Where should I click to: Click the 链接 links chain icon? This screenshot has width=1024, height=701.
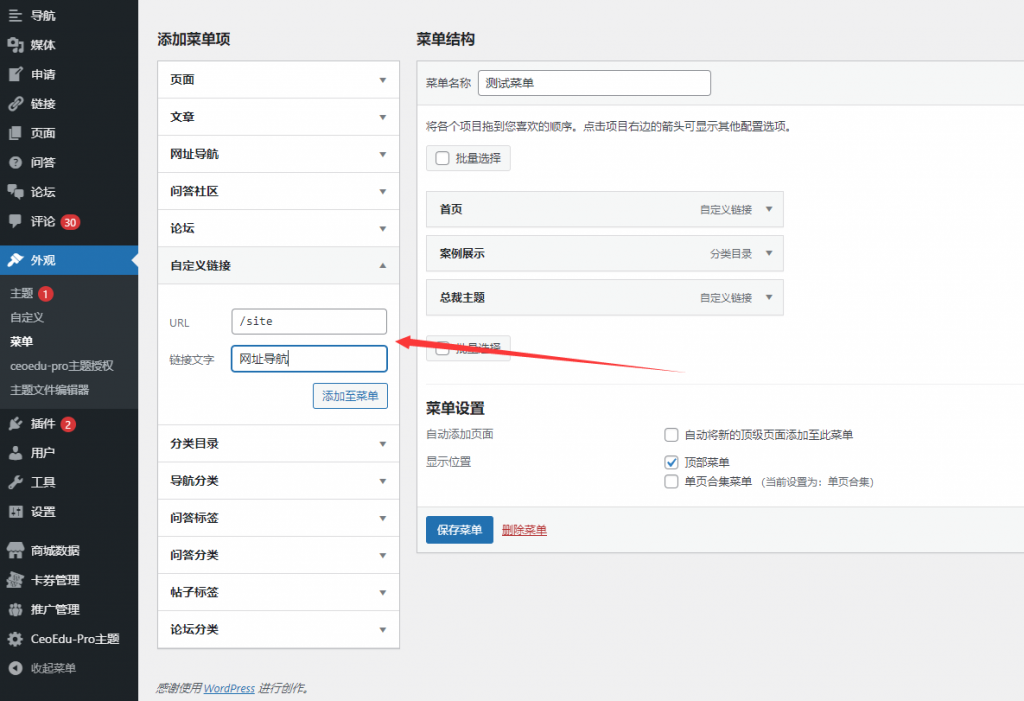point(15,104)
